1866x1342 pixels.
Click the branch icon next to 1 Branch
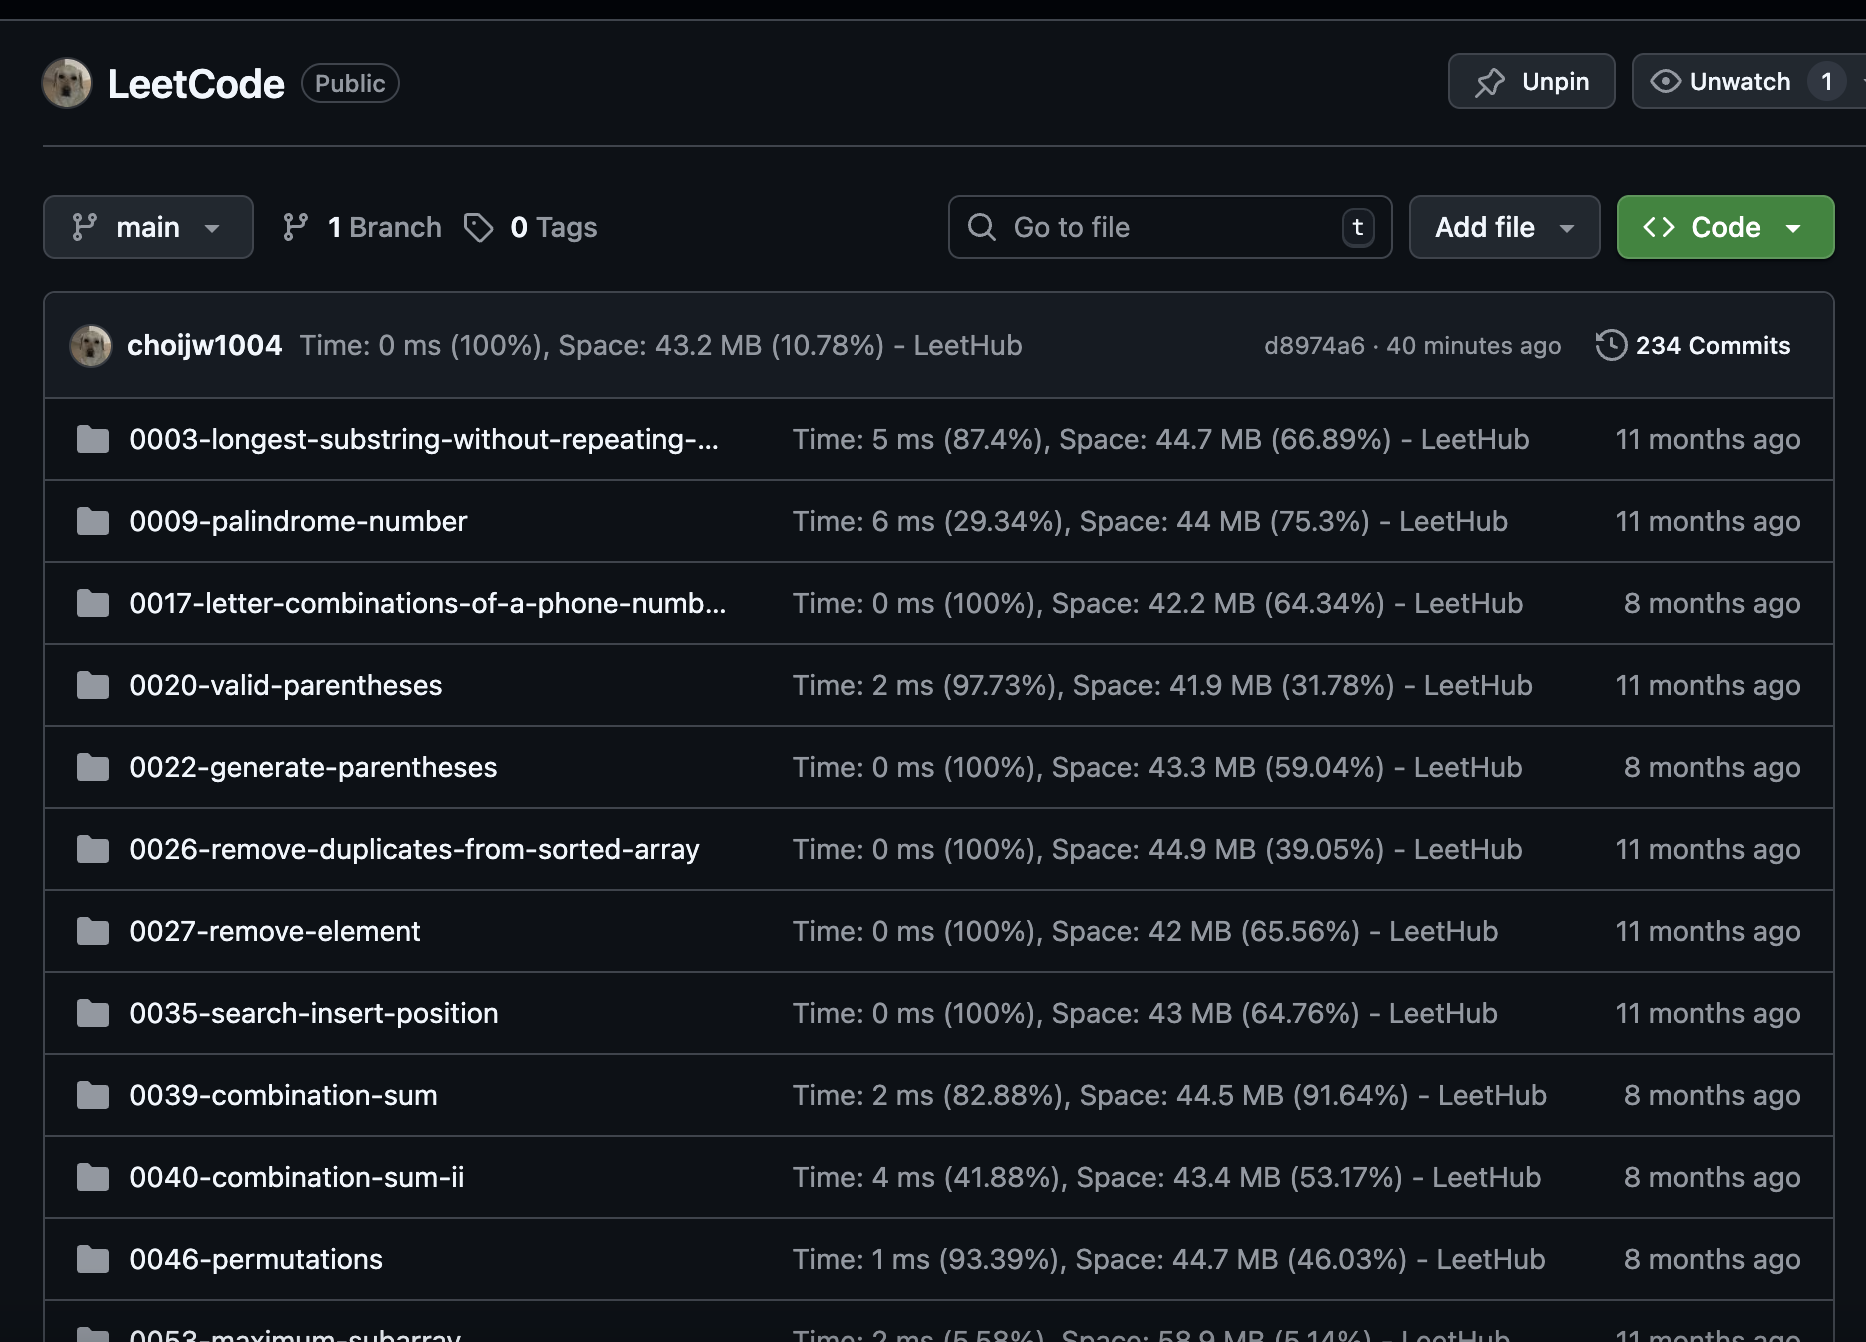click(295, 227)
